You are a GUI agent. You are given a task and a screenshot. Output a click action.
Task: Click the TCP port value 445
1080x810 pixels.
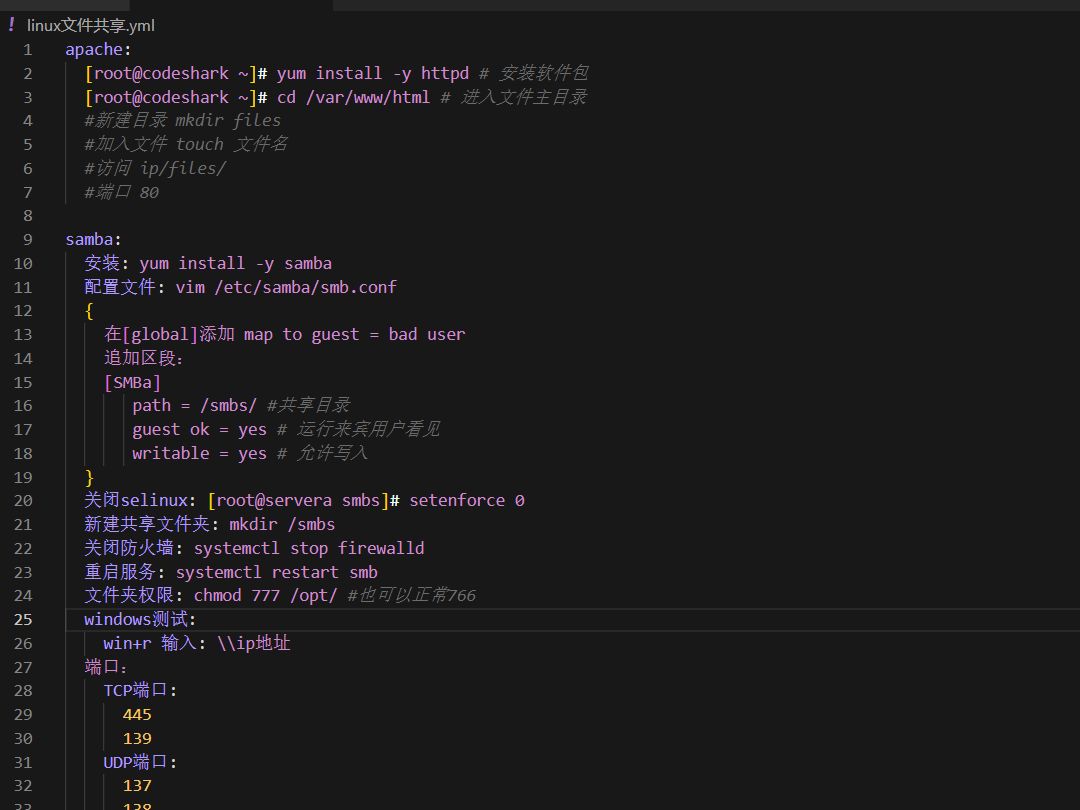[x=137, y=714]
